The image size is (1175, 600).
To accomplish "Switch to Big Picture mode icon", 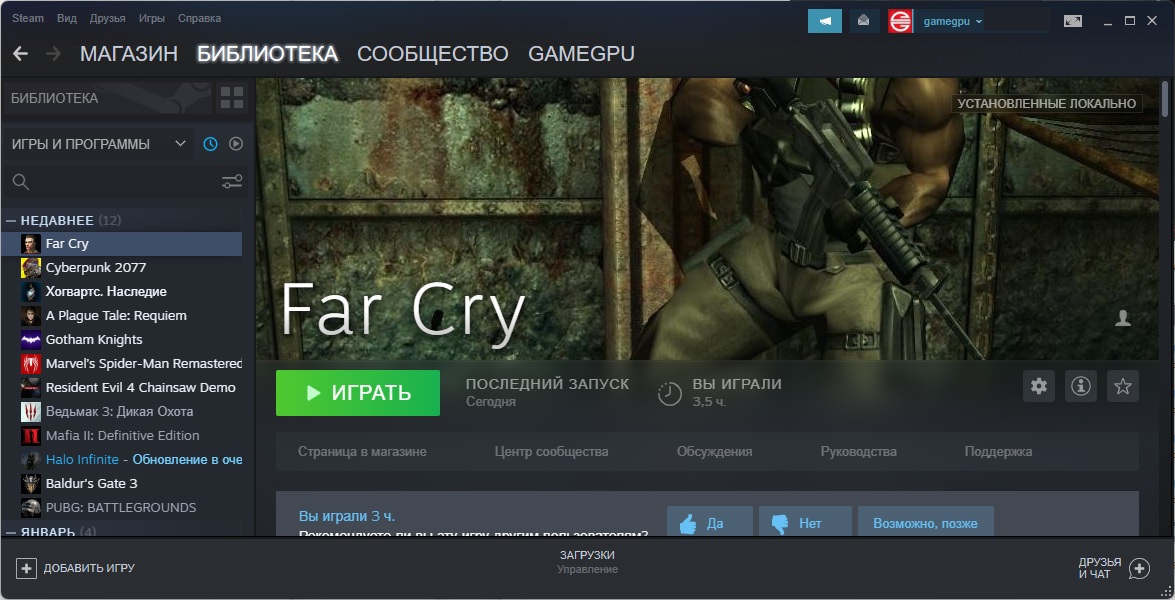I will (x=1073, y=21).
